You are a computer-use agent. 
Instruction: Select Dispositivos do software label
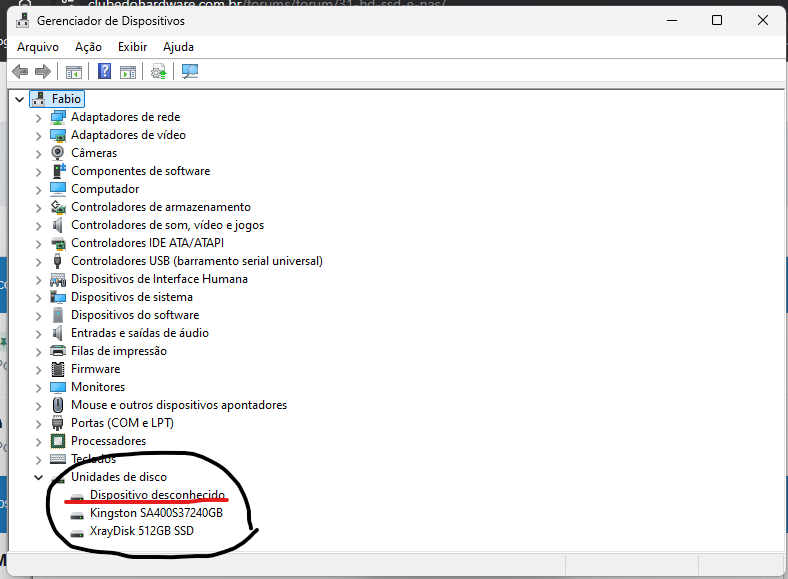(135, 315)
